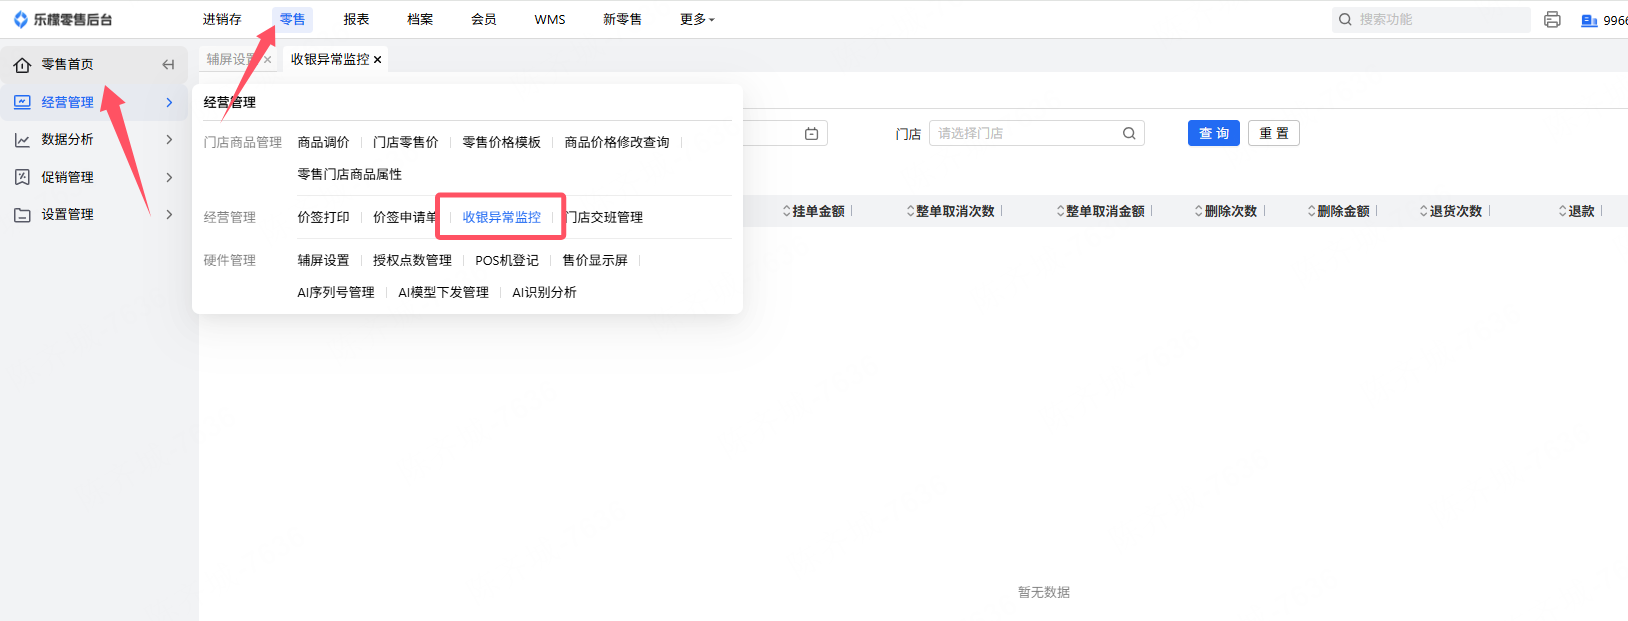This screenshot has height=621, width=1628.
Task: Open 商品调价 from the menu
Action: pyautogui.click(x=323, y=142)
